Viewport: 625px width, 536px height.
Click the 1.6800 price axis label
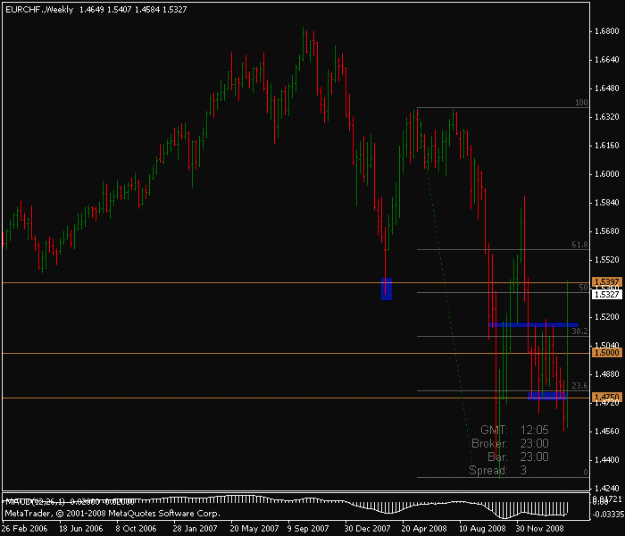coord(607,31)
